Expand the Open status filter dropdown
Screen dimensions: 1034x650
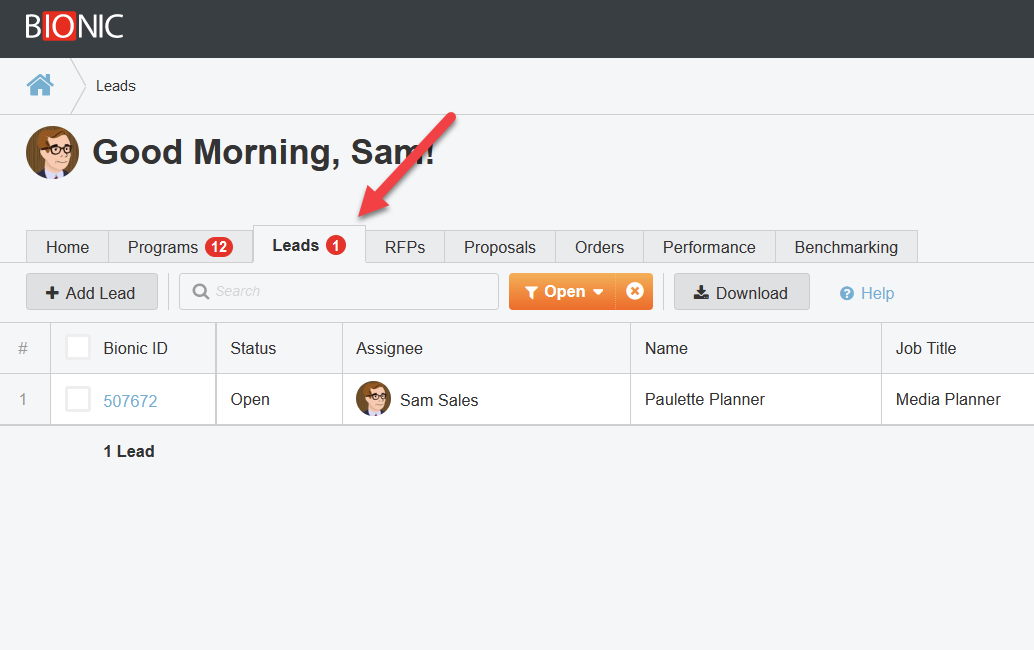coord(563,292)
